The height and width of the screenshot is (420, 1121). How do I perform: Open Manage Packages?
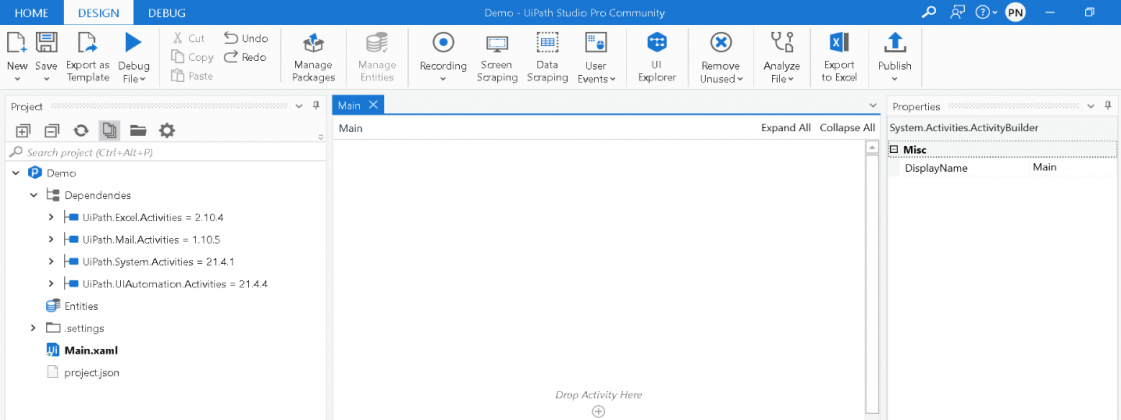point(313,56)
